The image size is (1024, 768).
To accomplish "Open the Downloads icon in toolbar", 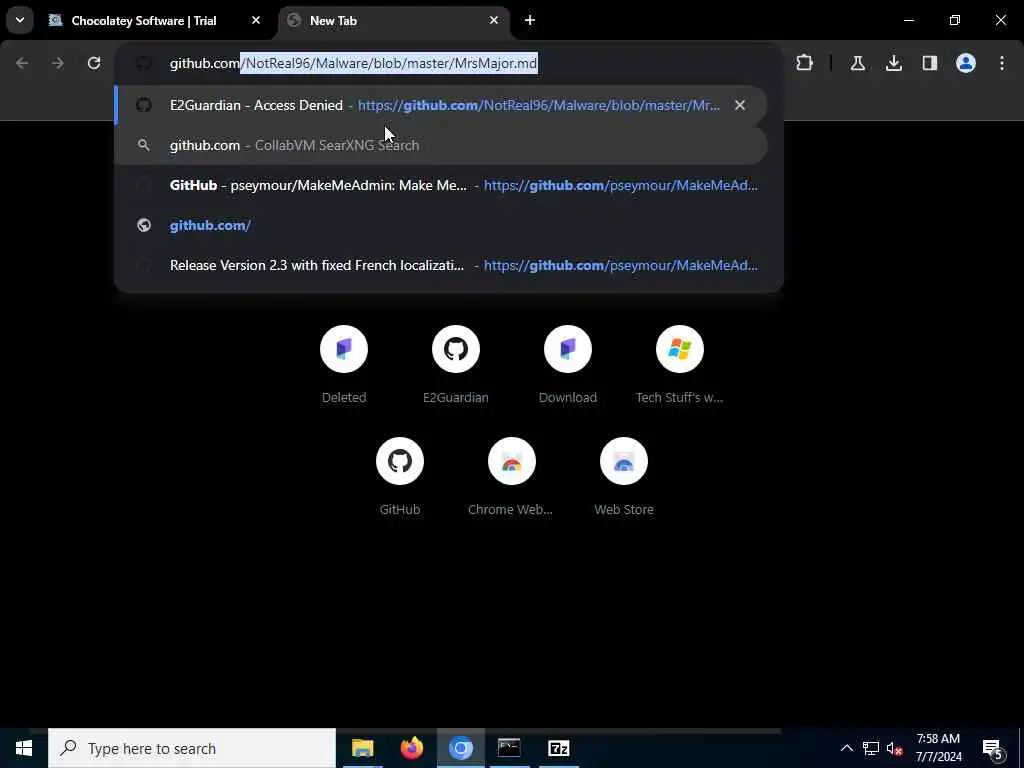I will tap(894, 63).
